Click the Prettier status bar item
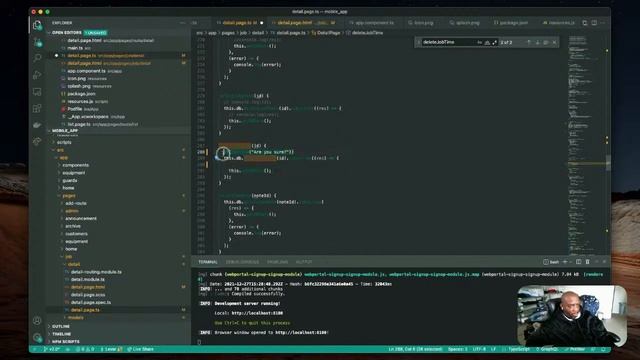 click(575, 349)
